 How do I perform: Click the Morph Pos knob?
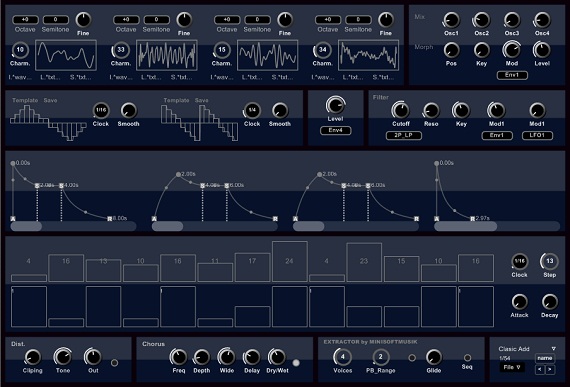click(451, 51)
